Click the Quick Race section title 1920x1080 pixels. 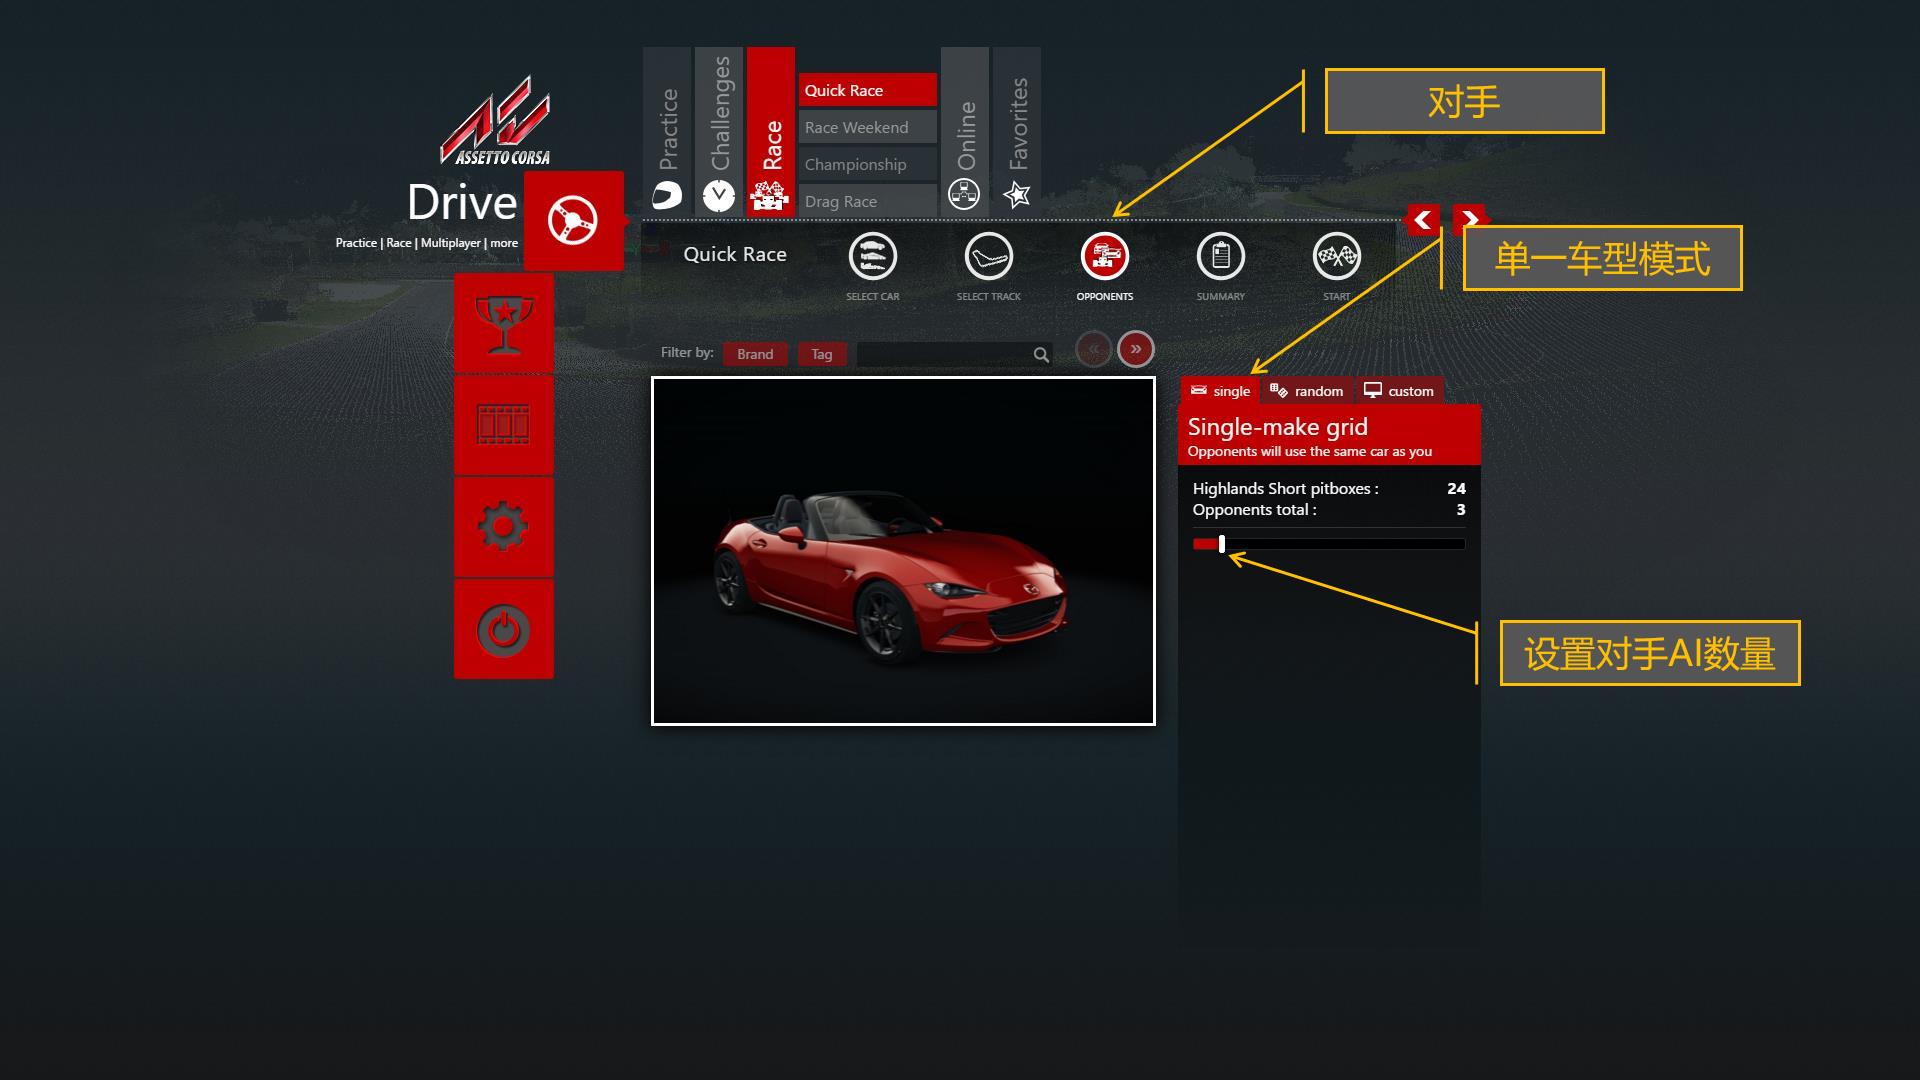tap(735, 254)
